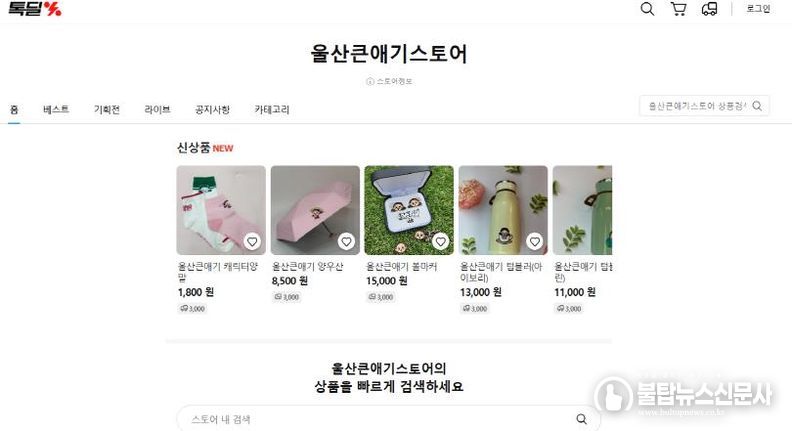Open the 공지사항 tab
The image size is (792, 431).
point(212,109)
